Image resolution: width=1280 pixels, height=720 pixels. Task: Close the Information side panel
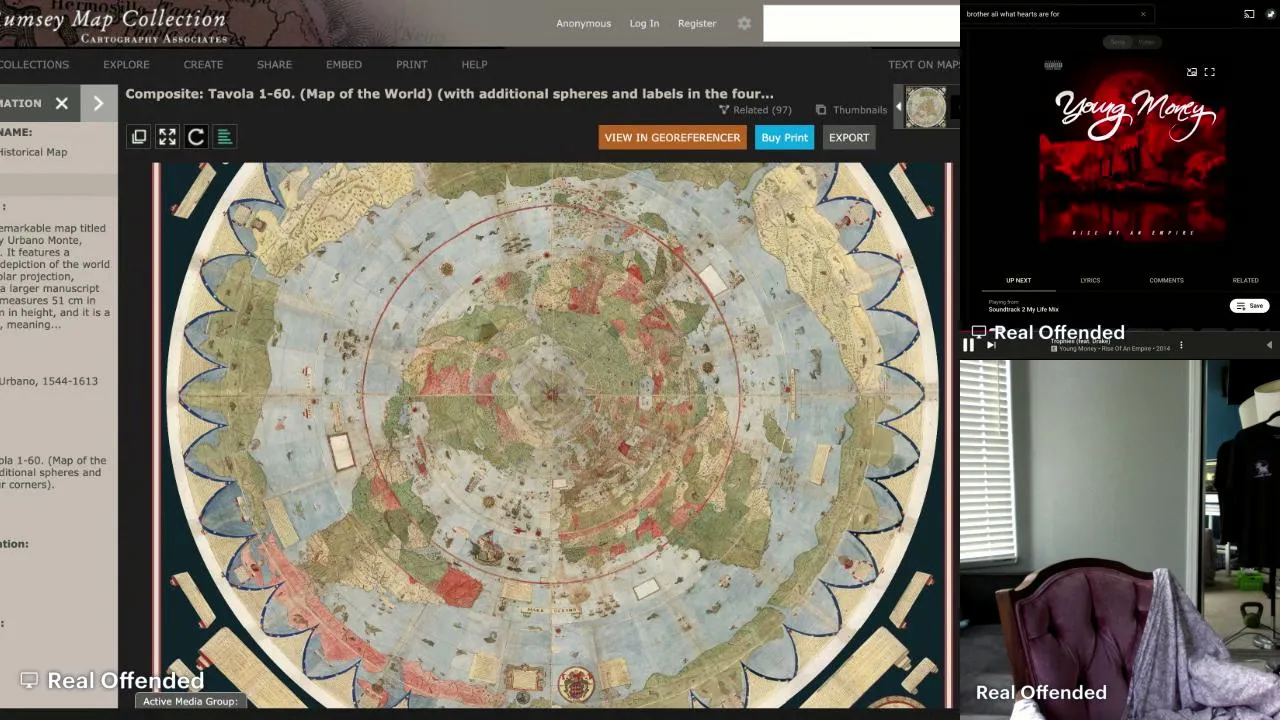62,103
